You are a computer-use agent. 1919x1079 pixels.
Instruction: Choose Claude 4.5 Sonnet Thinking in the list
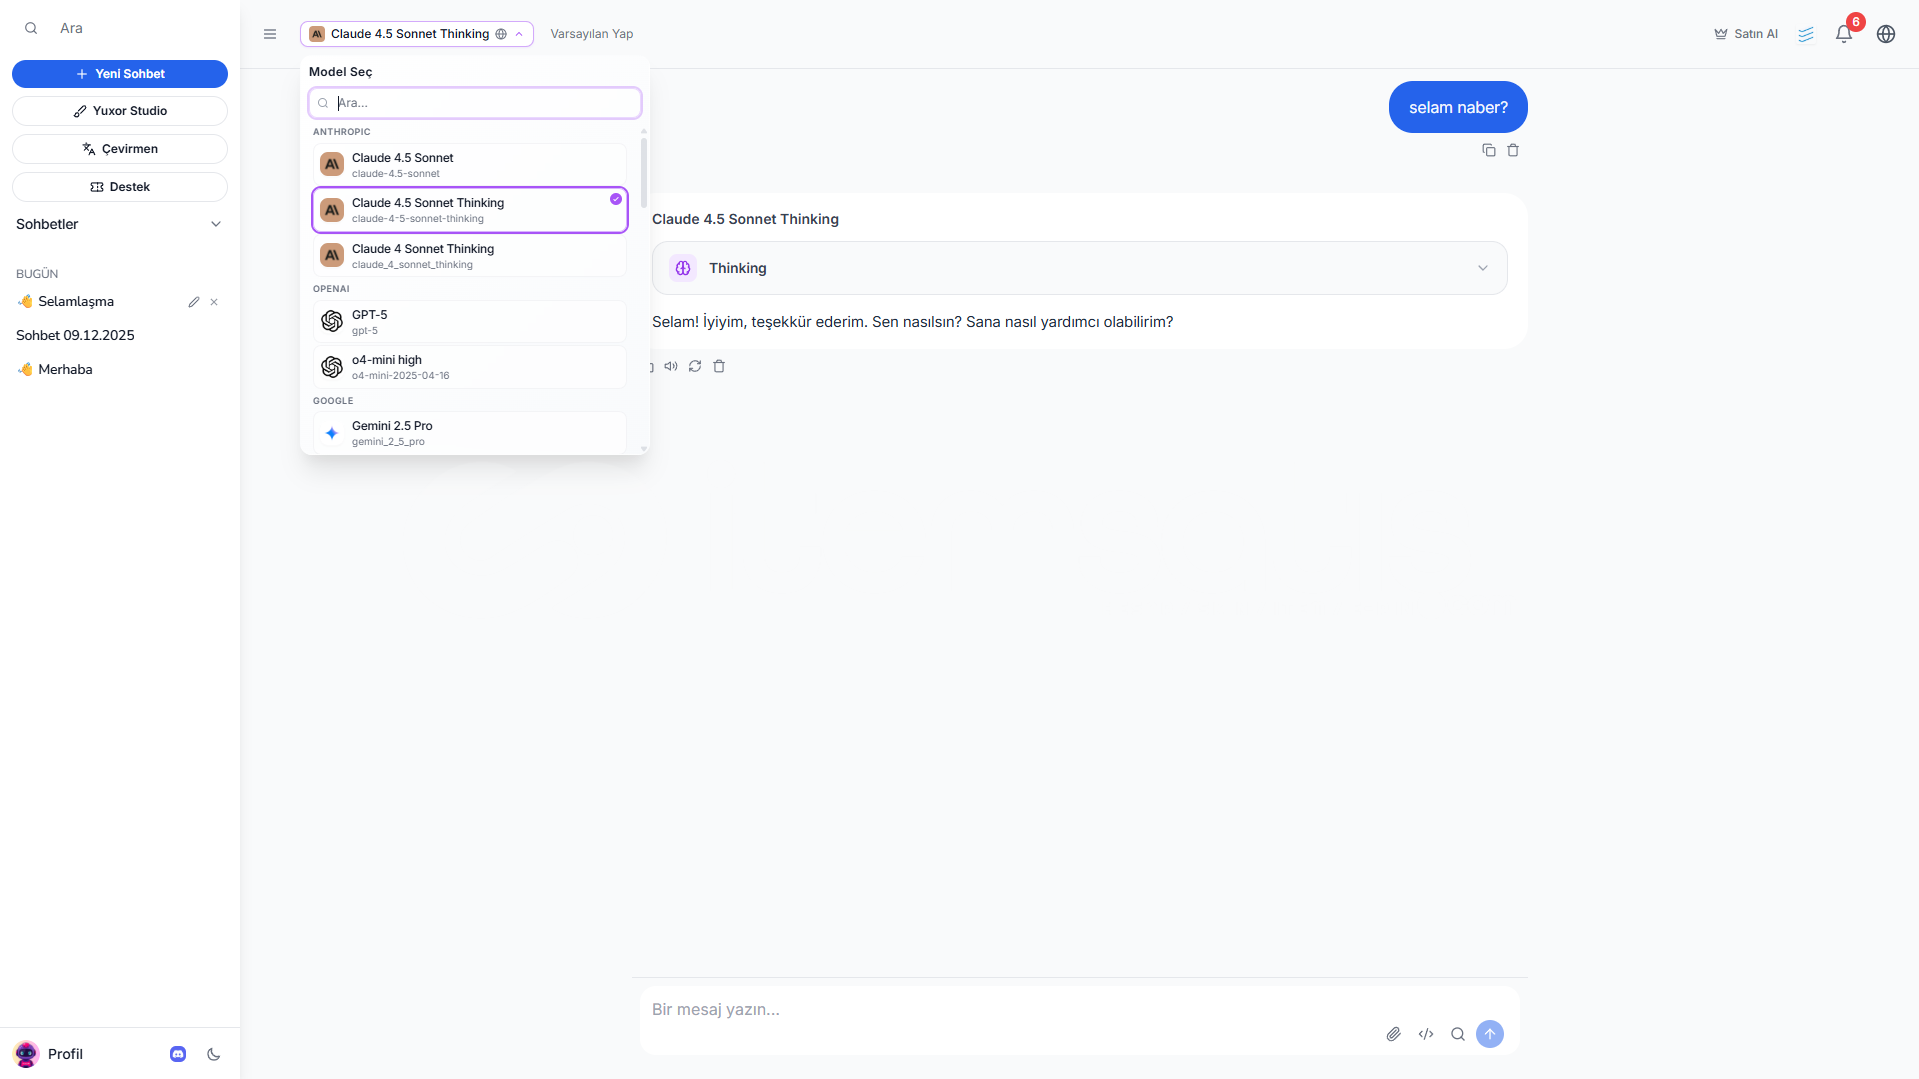click(470, 210)
